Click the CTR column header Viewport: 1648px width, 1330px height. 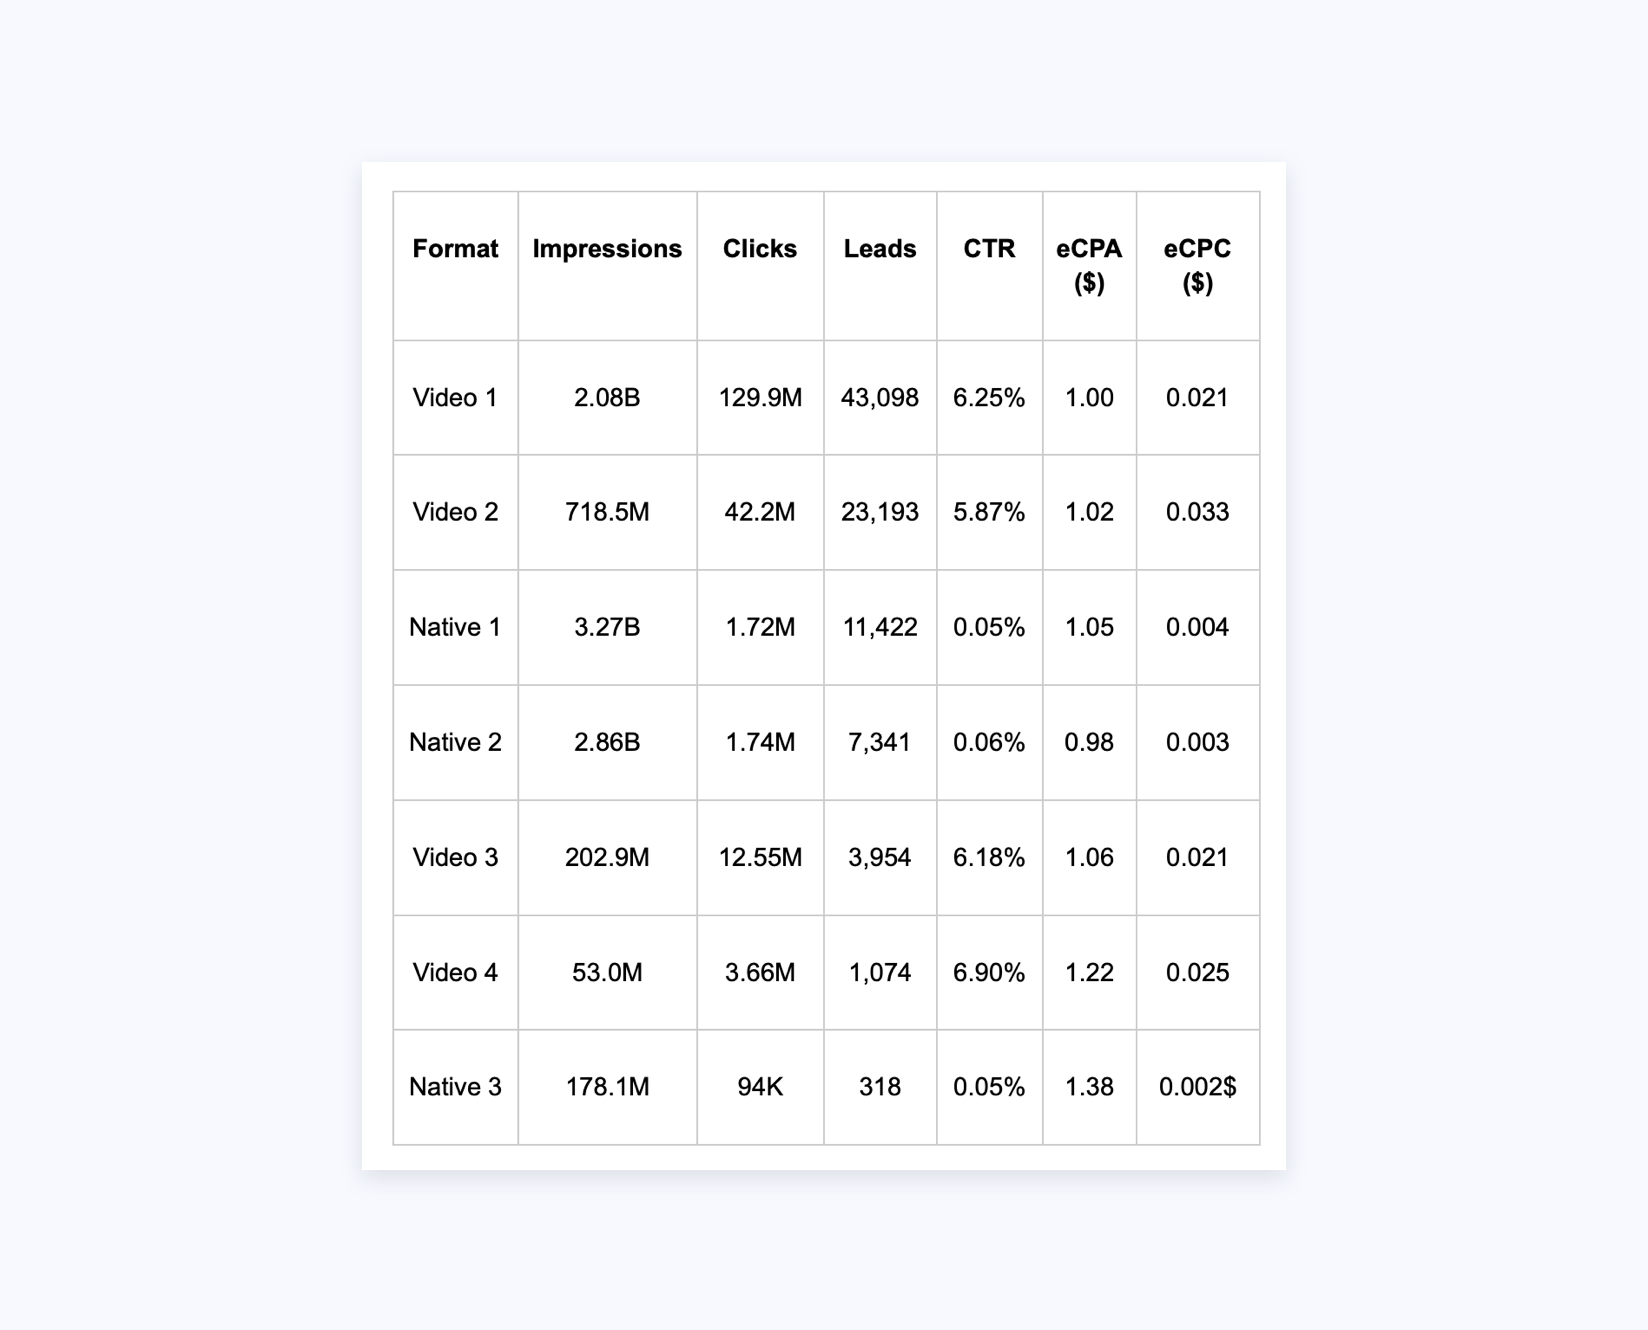coord(989,249)
